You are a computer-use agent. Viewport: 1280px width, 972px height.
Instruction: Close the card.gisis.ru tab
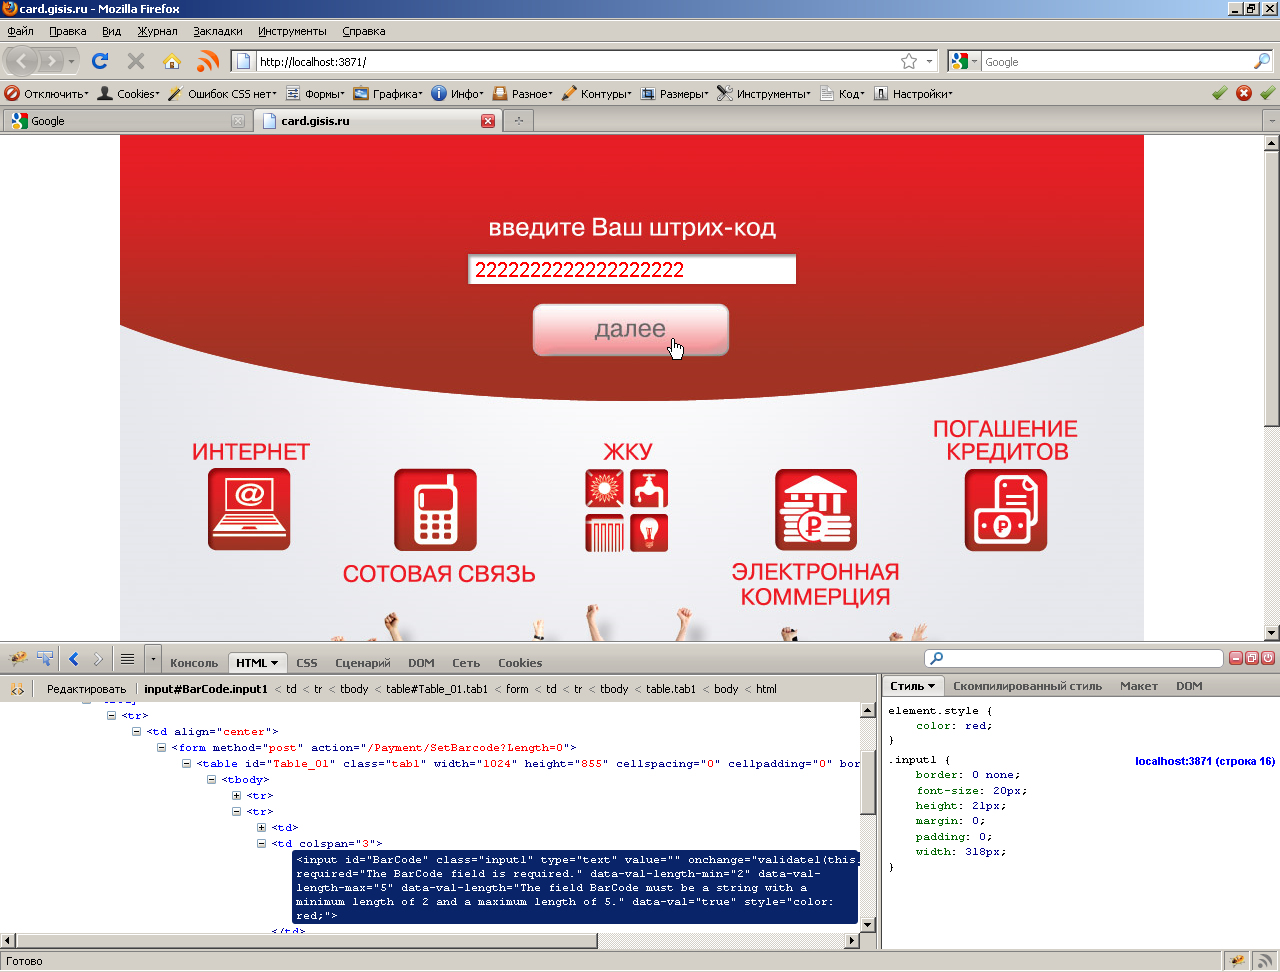488,121
